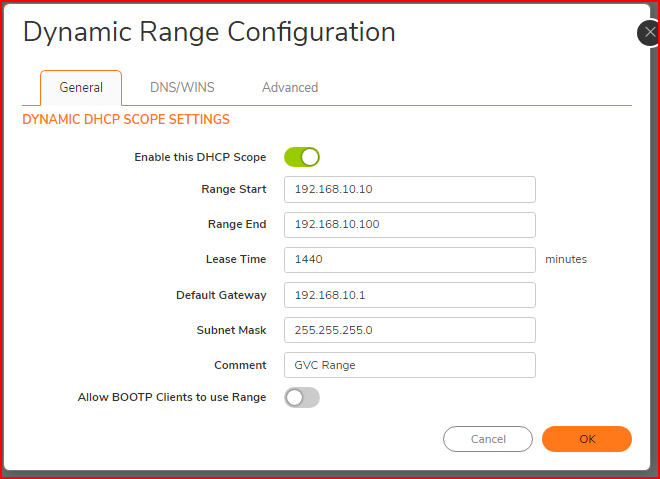Screen dimensions: 660x479
Task: Go to the Advanced tab
Action: [290, 88]
